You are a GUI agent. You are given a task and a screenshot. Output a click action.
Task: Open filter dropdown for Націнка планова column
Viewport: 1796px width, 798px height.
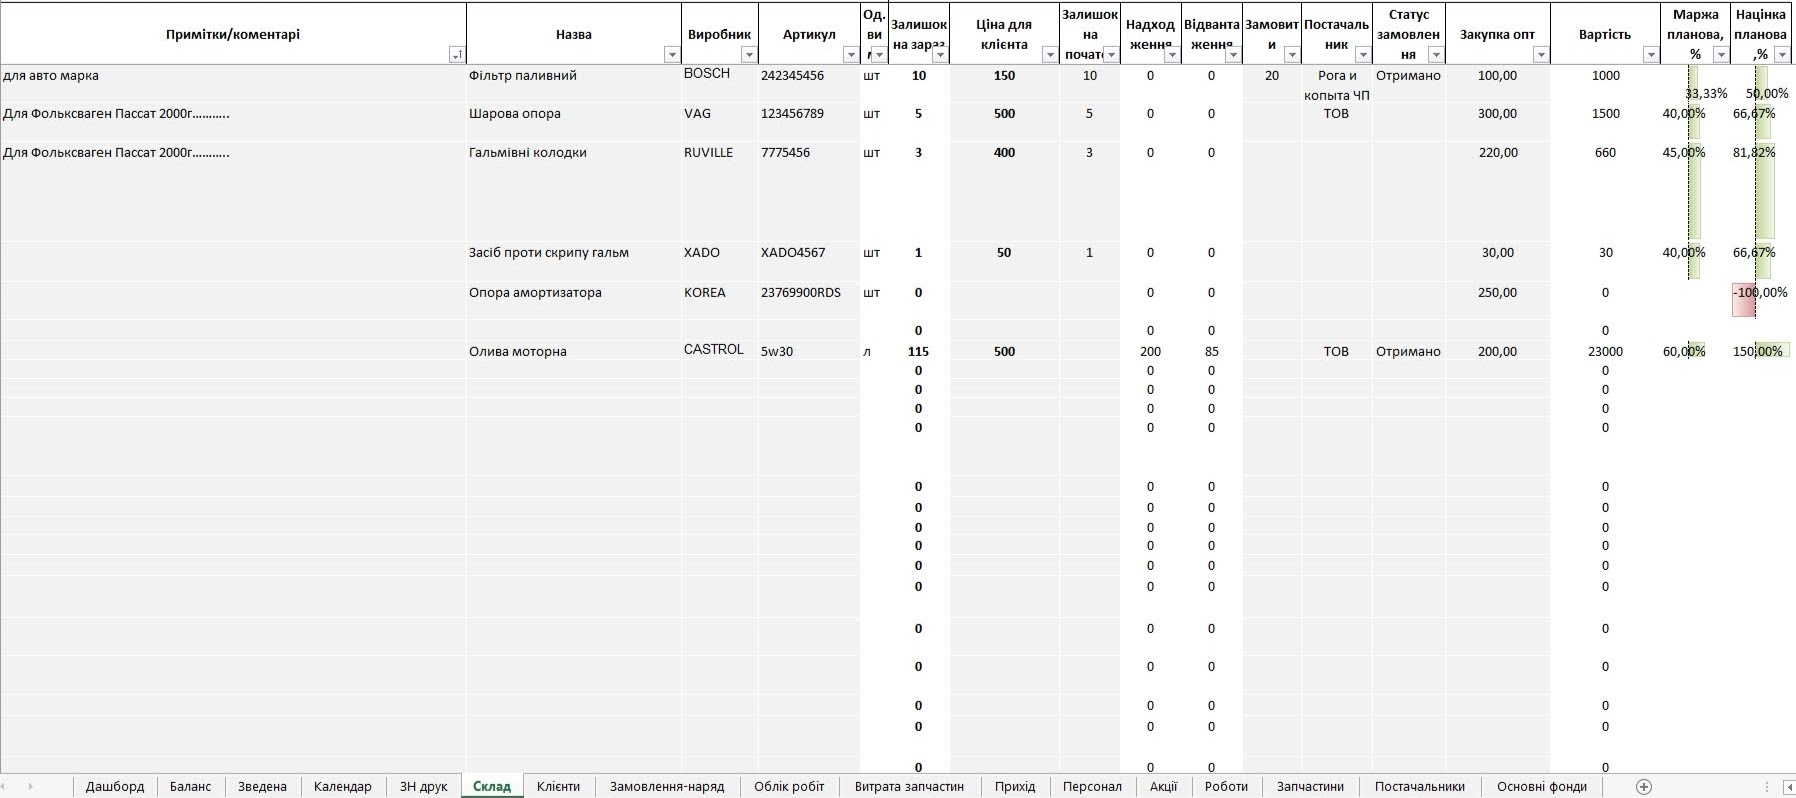[1781, 55]
